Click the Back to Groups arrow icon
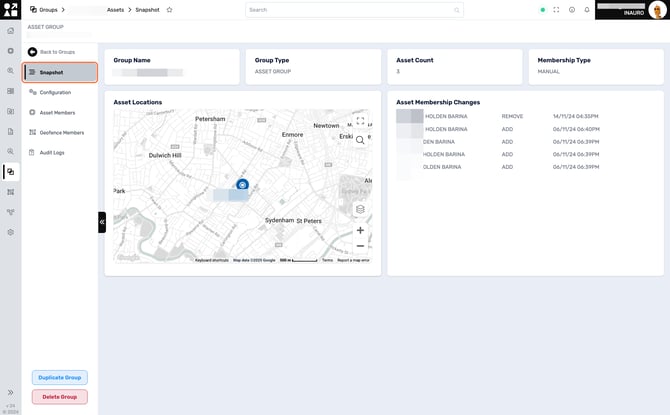 [32, 52]
